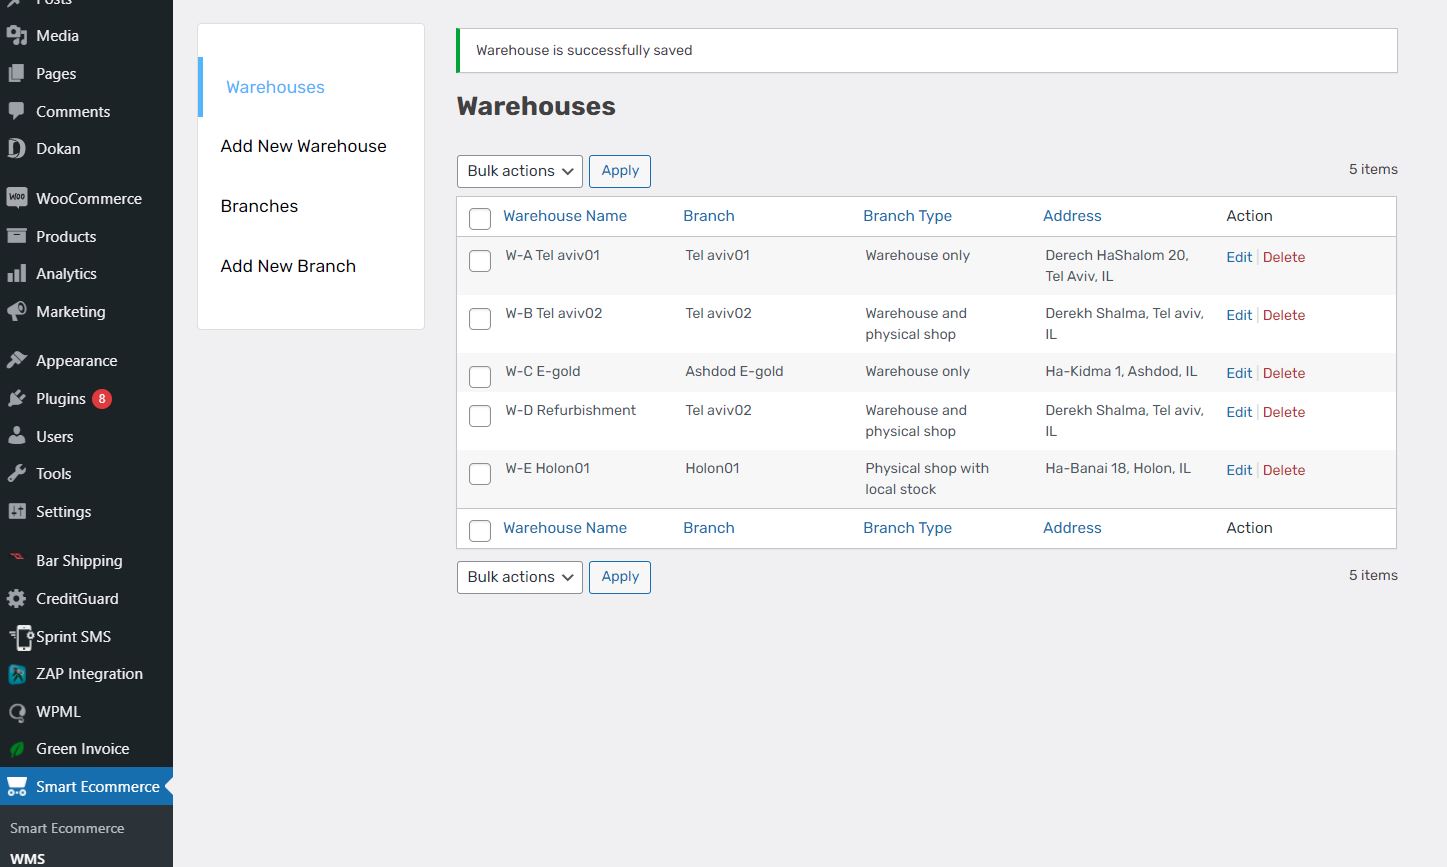The image size is (1447, 867).
Task: Click the Green Invoice leaf icon
Action: point(17,749)
